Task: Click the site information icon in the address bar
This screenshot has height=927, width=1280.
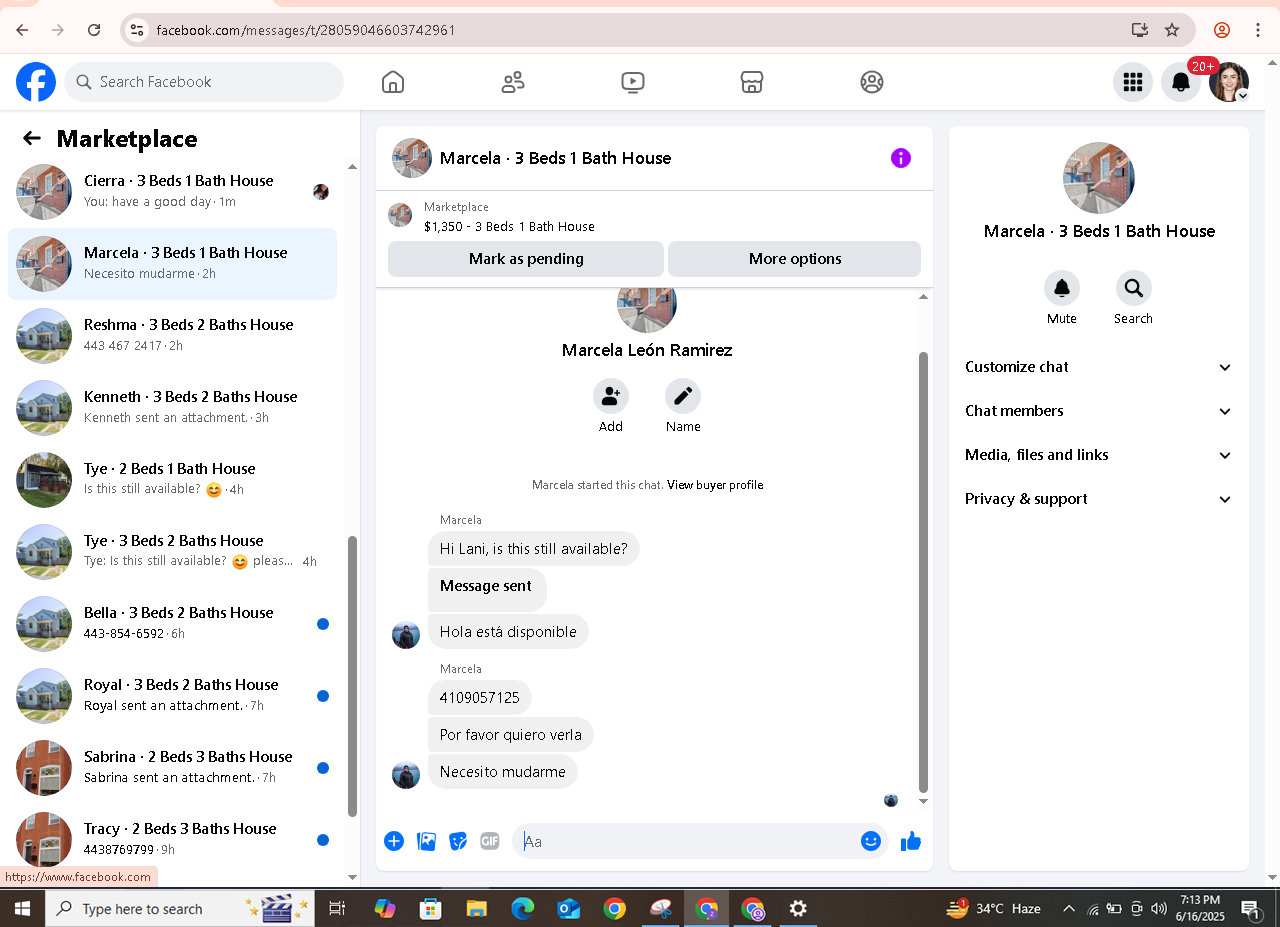Action: click(x=138, y=30)
